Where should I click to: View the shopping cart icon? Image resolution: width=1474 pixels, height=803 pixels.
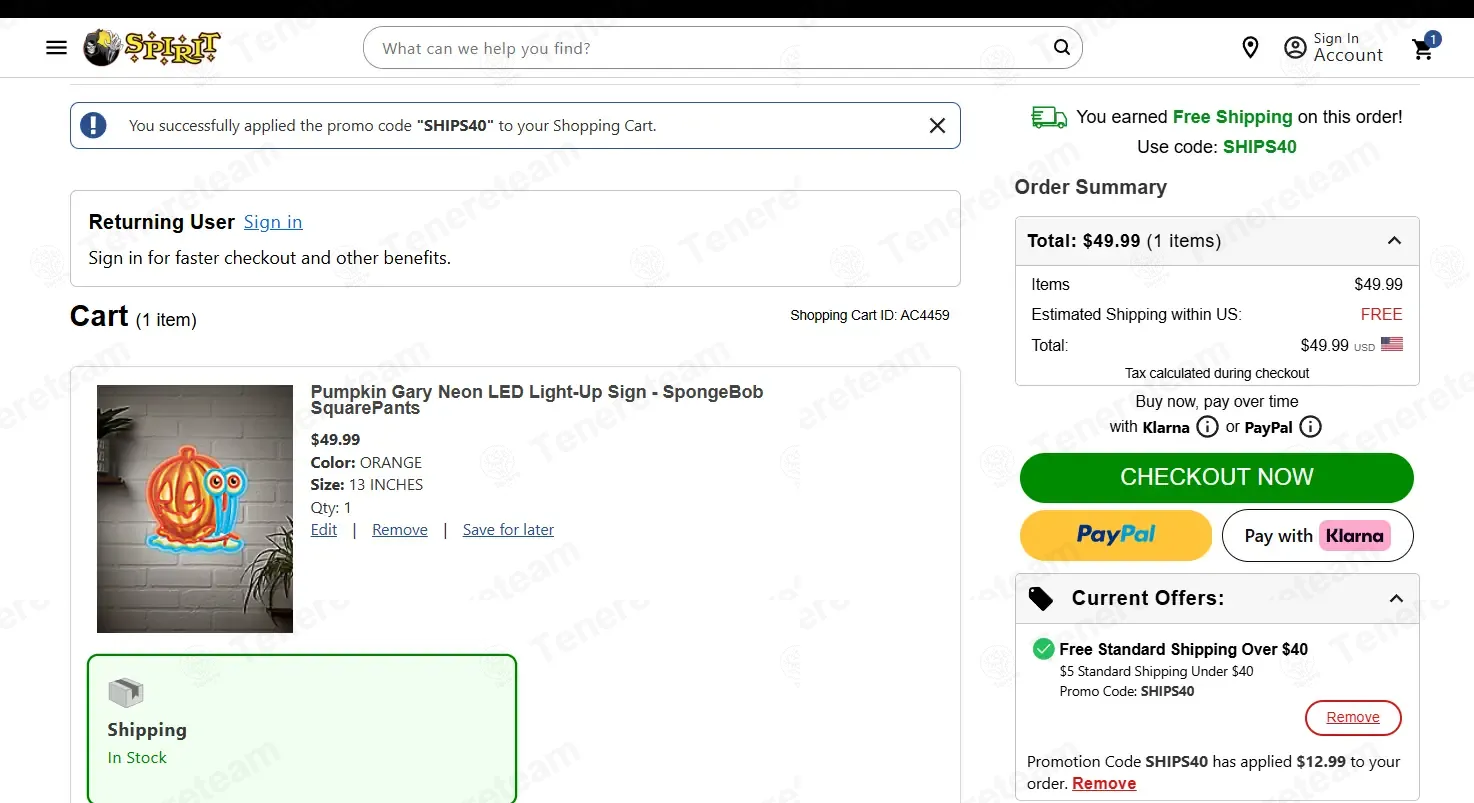1425,48
